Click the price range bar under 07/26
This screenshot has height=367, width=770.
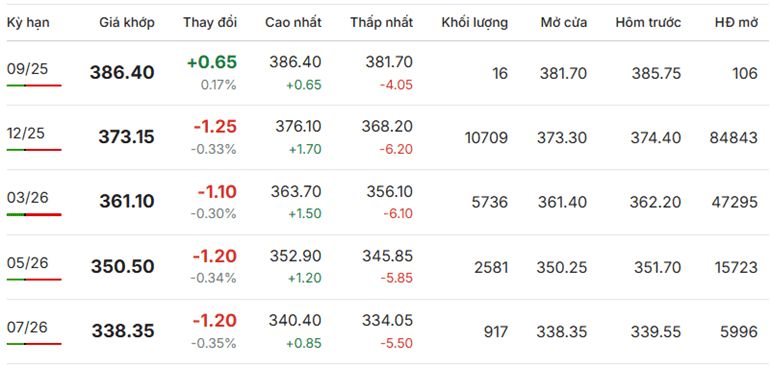(34, 344)
